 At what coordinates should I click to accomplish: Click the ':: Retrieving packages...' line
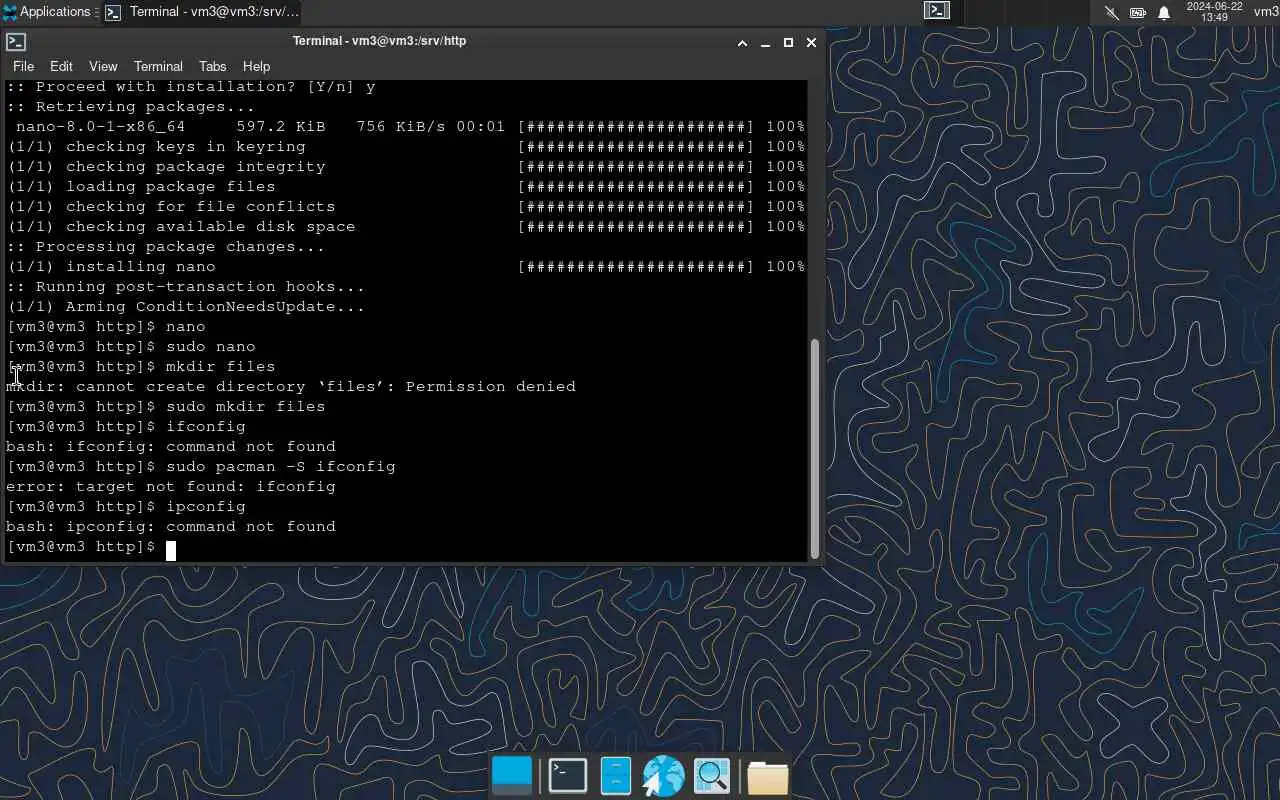tap(131, 106)
